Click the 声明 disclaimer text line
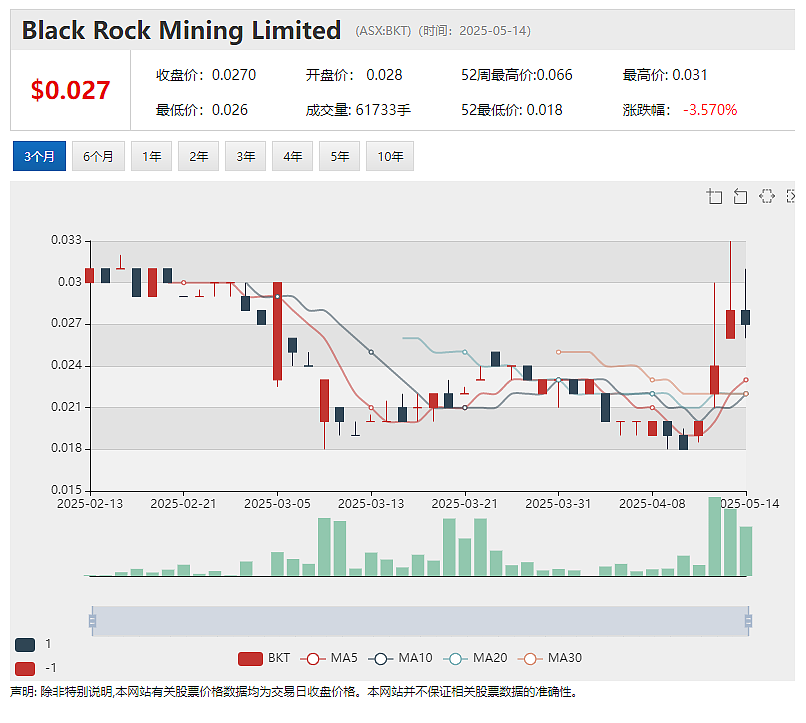The height and width of the screenshot is (723, 806). 295,693
